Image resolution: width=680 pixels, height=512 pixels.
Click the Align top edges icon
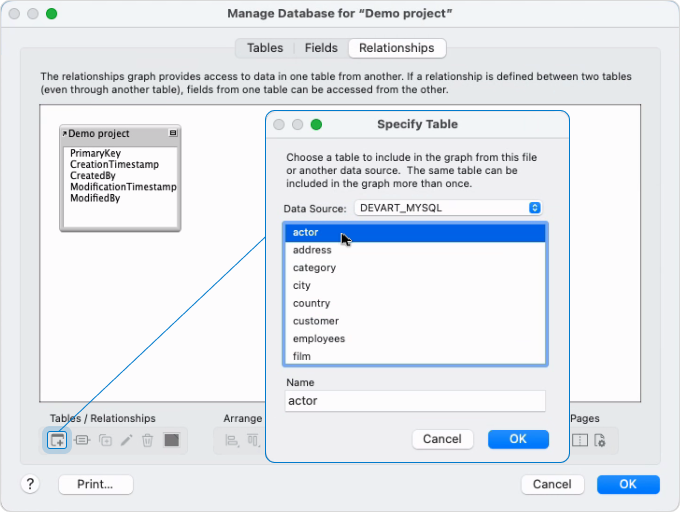[x=253, y=440]
